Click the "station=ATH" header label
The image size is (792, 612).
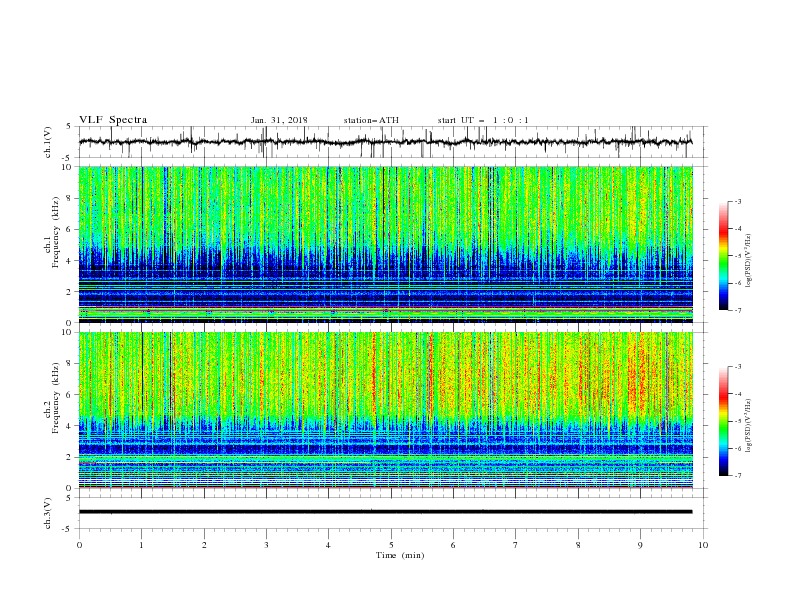point(371,120)
